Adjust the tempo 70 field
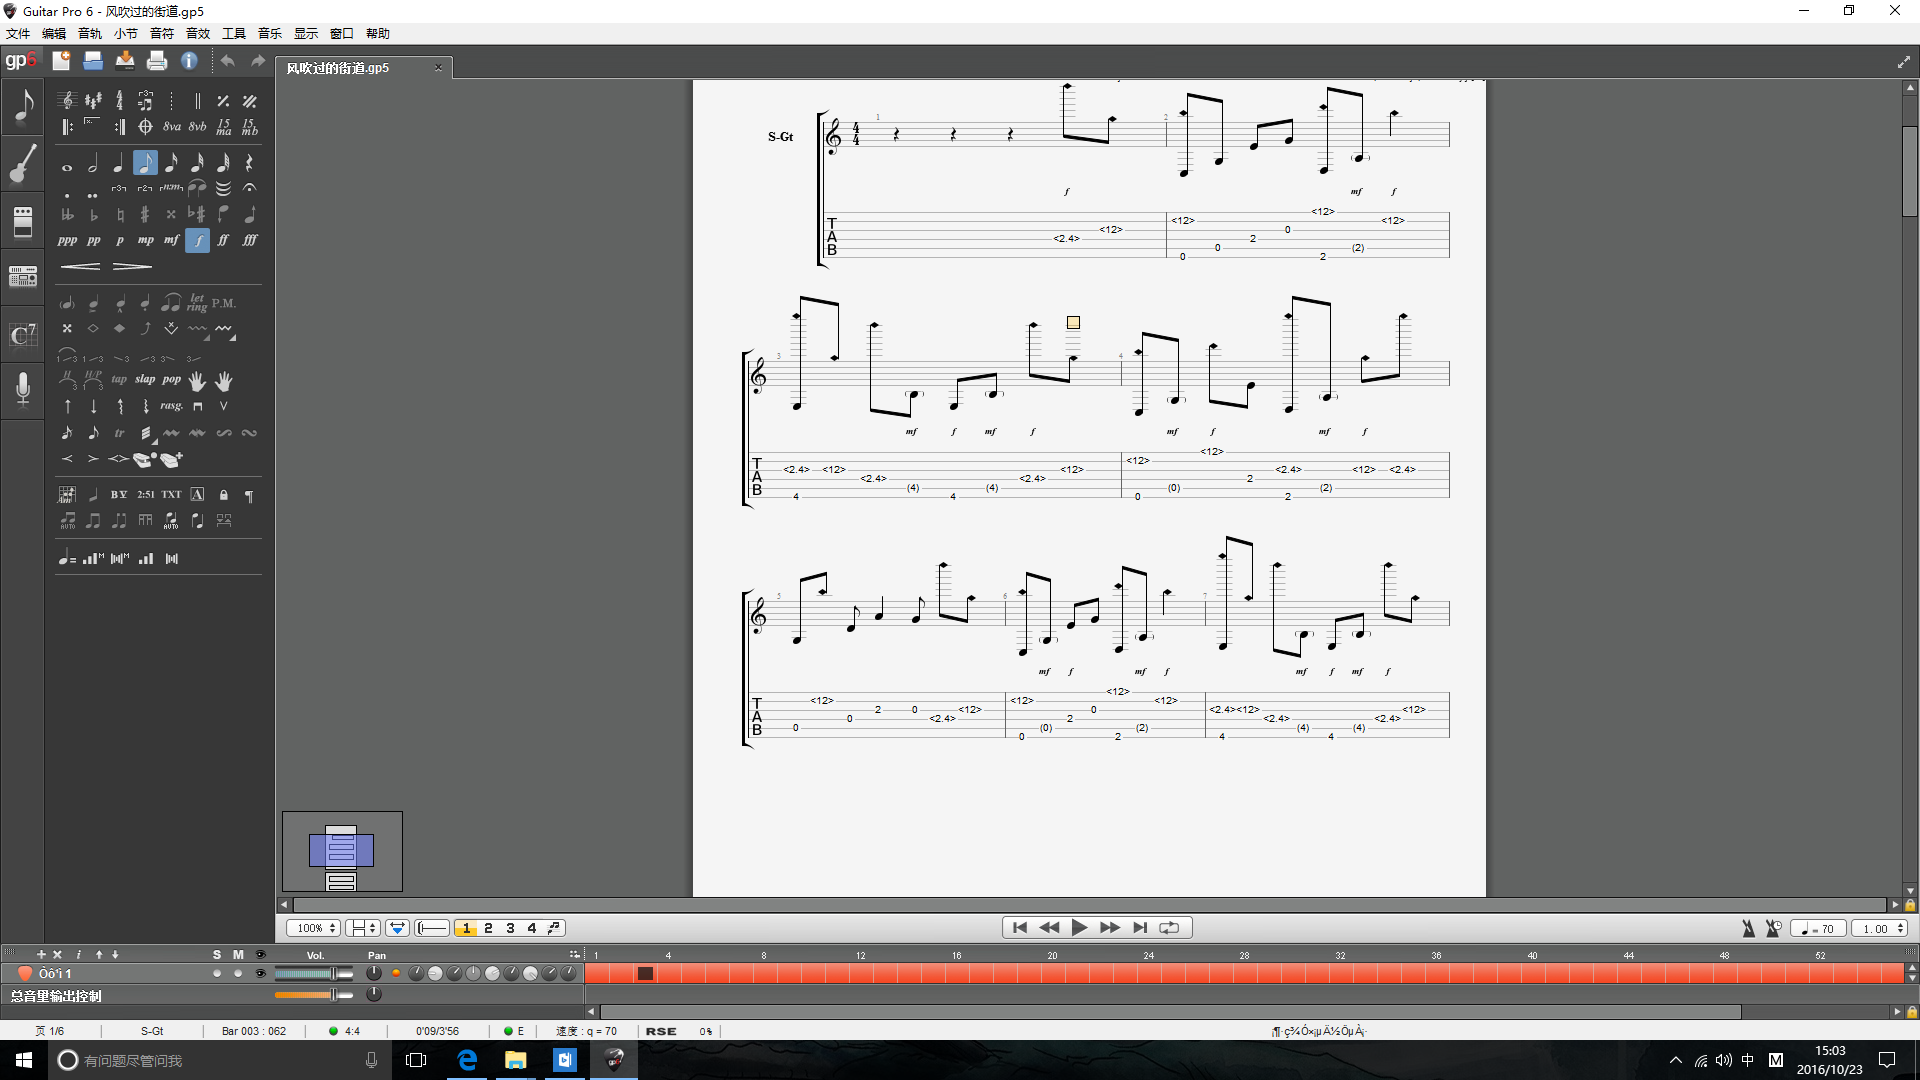Screen dimensions: 1920x1080 (x=1818, y=929)
